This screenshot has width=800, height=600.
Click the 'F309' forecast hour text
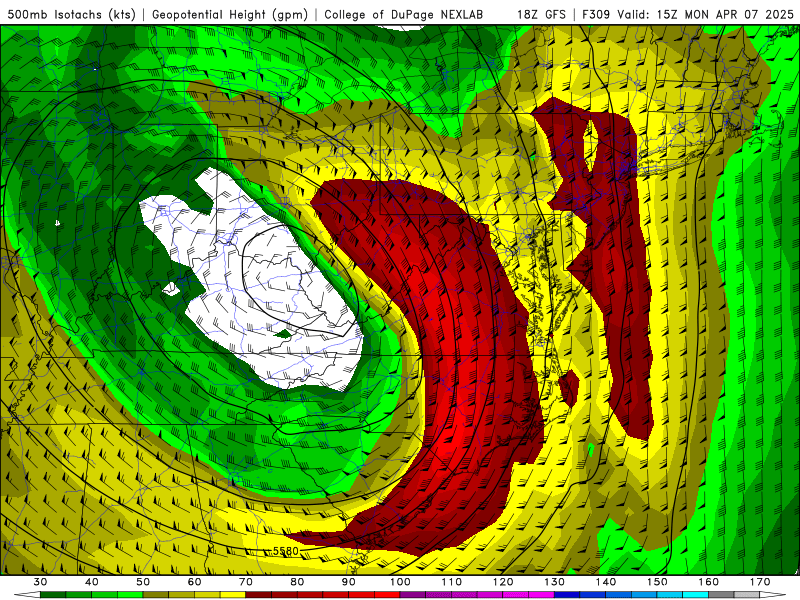point(596,15)
